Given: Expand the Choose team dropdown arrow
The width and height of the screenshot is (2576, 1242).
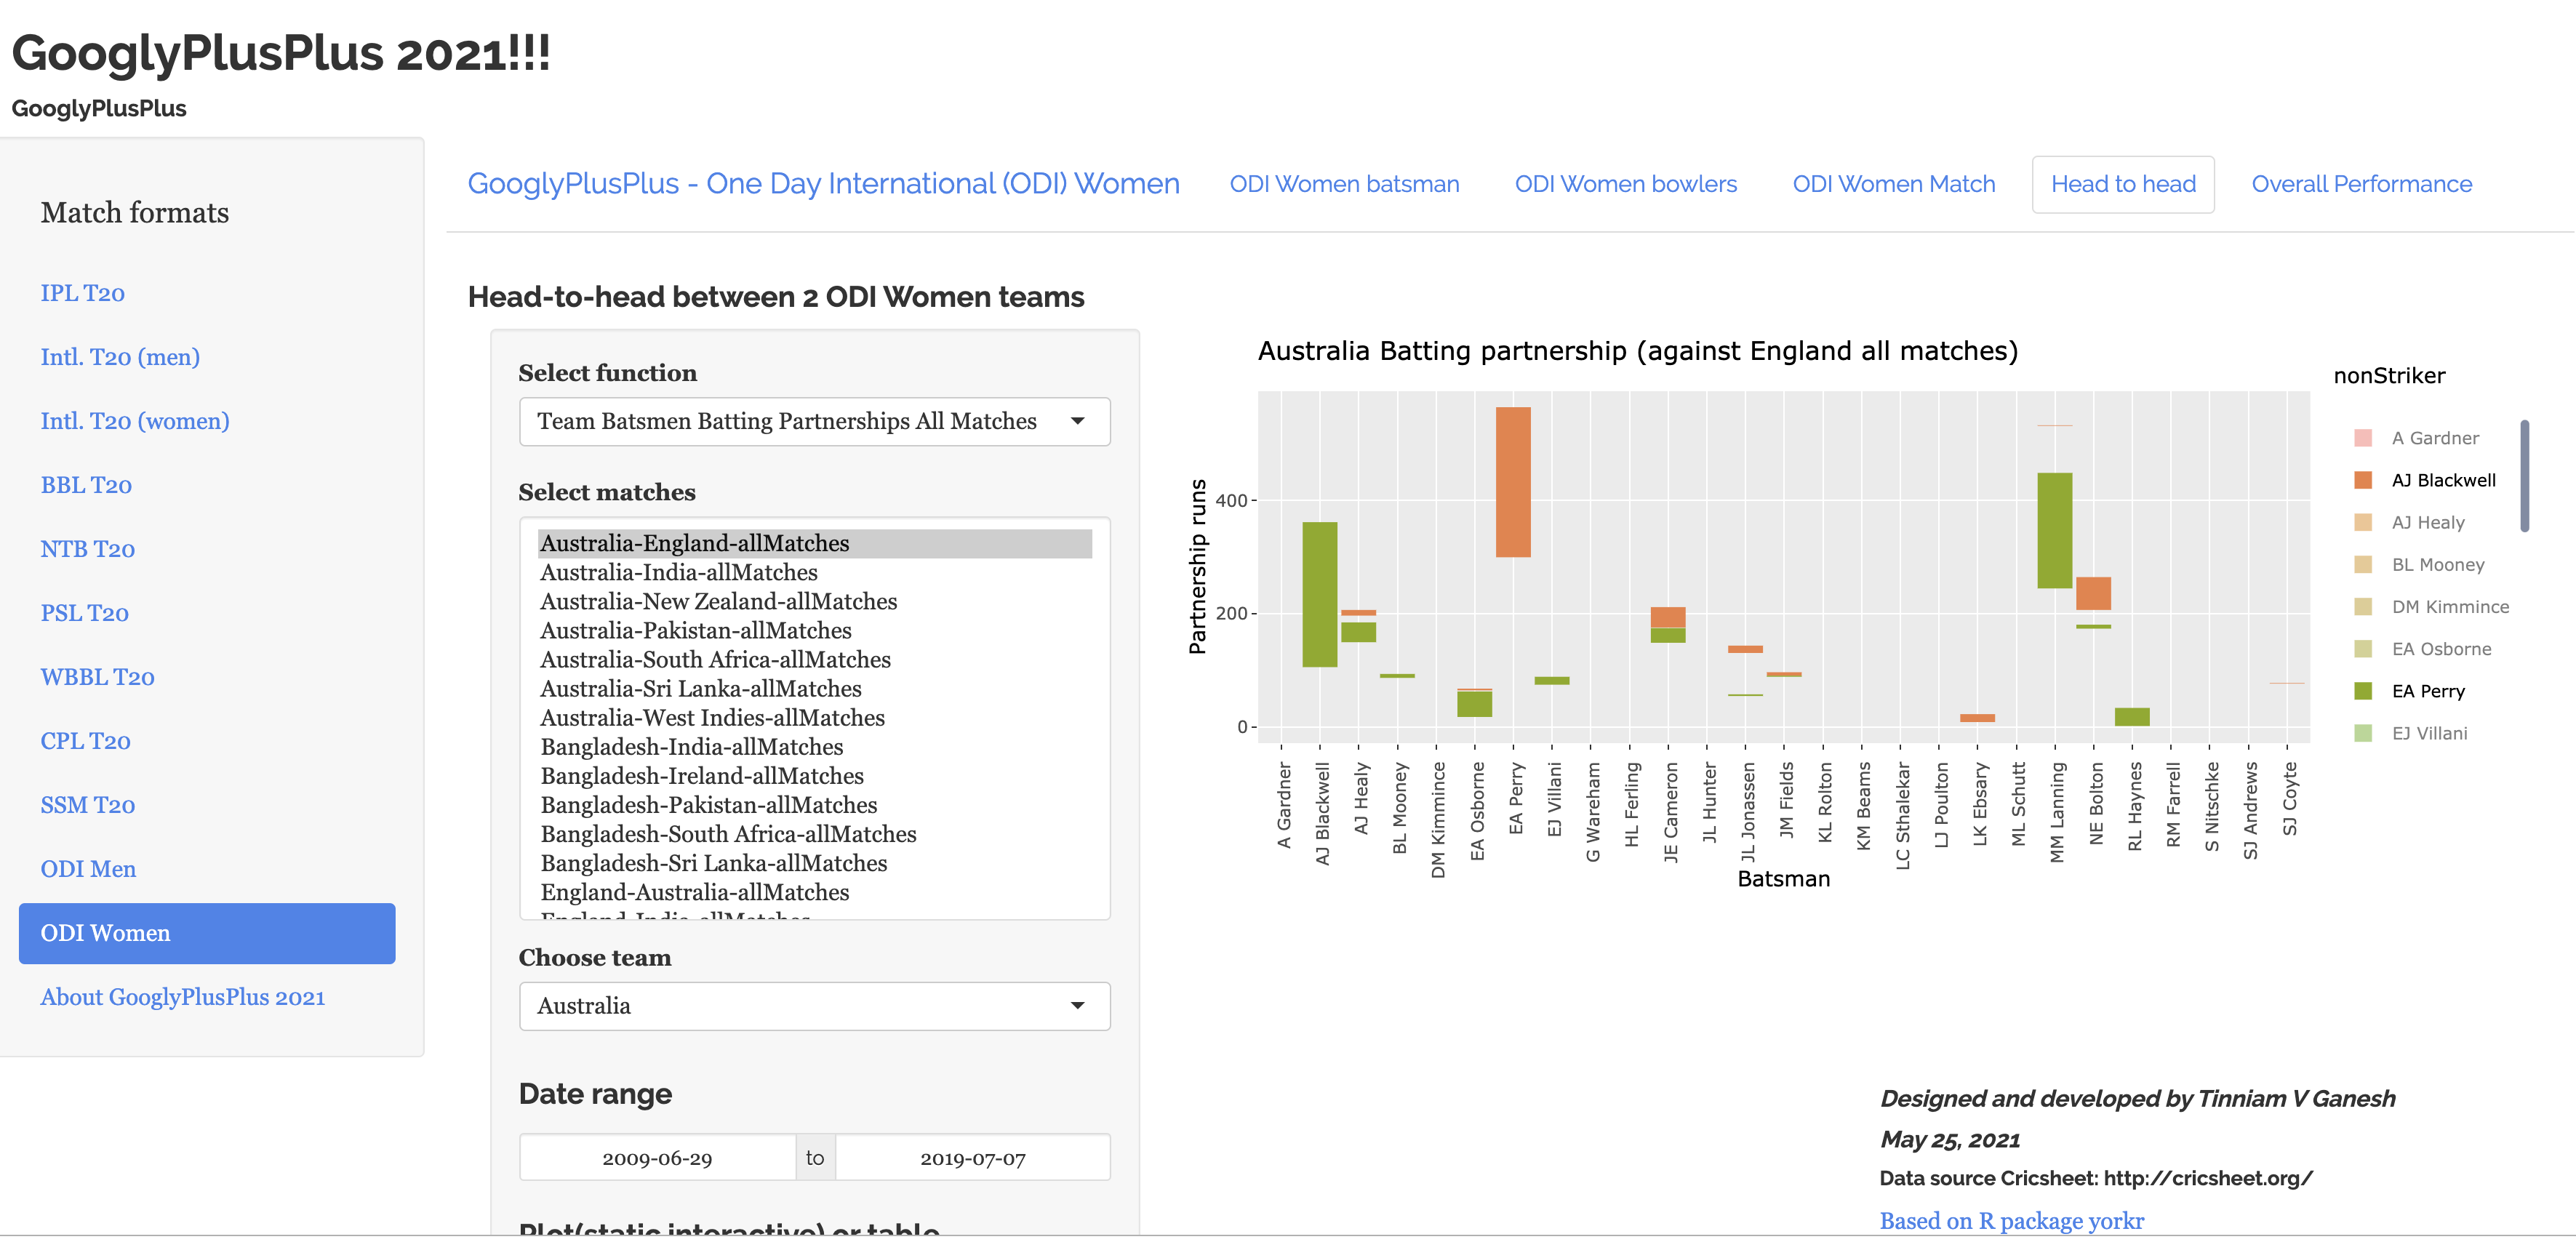Looking at the screenshot, I should click(1077, 1006).
